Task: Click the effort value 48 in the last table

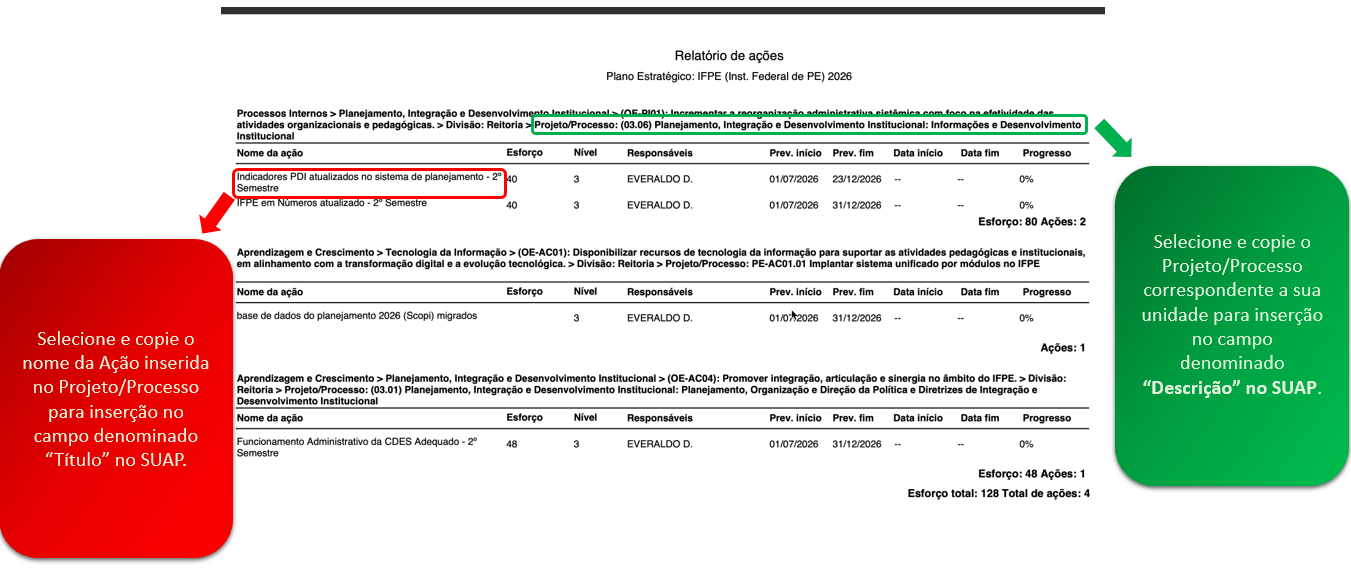Action: [512, 443]
